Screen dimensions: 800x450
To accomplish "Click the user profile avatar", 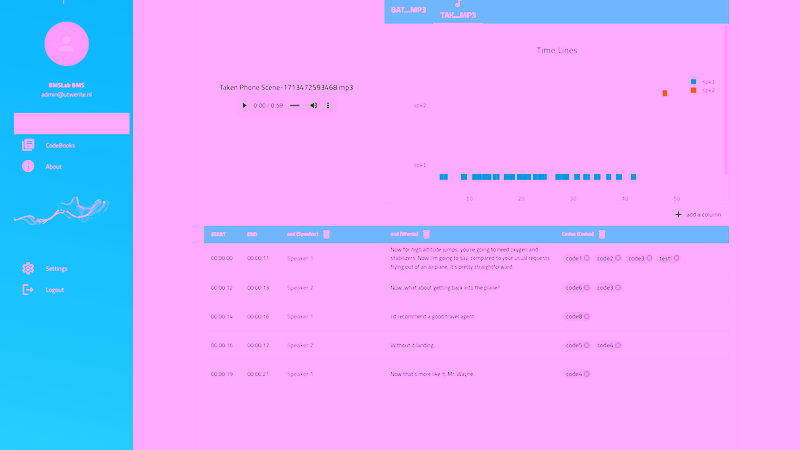I will pyautogui.click(x=66, y=44).
